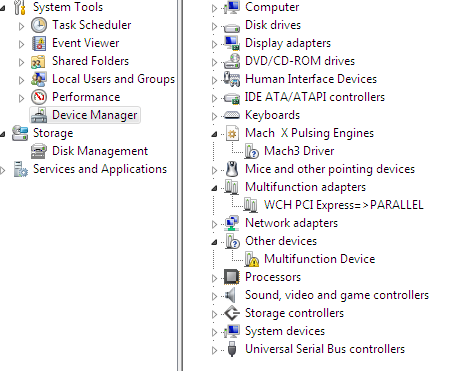Viewport: 451px width, 371px height.
Task: Click the System devices icon
Action: 232,331
